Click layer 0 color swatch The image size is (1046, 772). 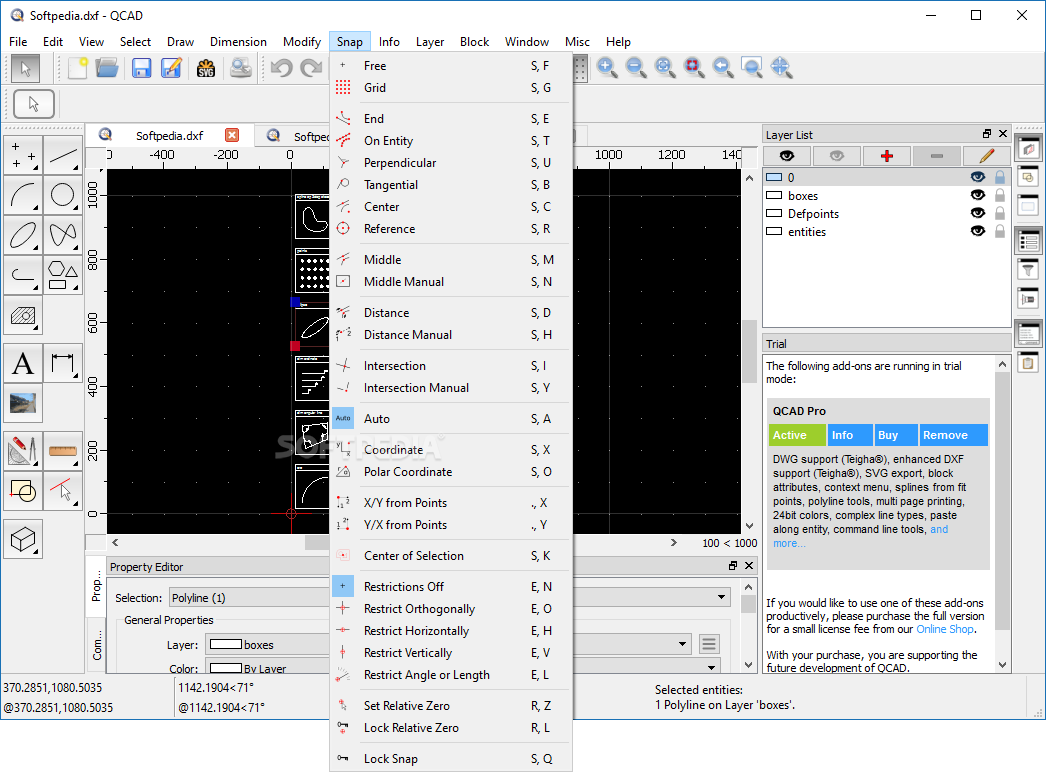(774, 177)
